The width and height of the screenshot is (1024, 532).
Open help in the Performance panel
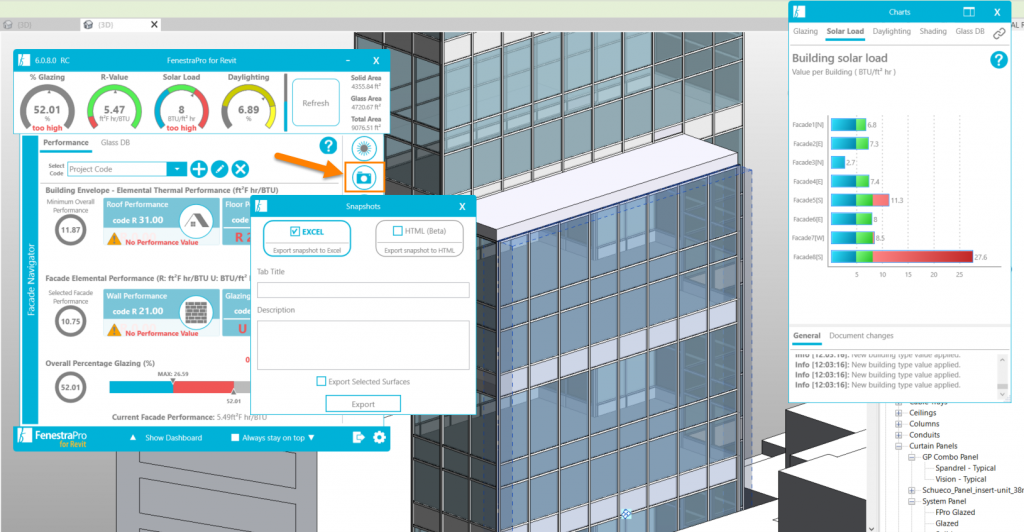coord(328,146)
